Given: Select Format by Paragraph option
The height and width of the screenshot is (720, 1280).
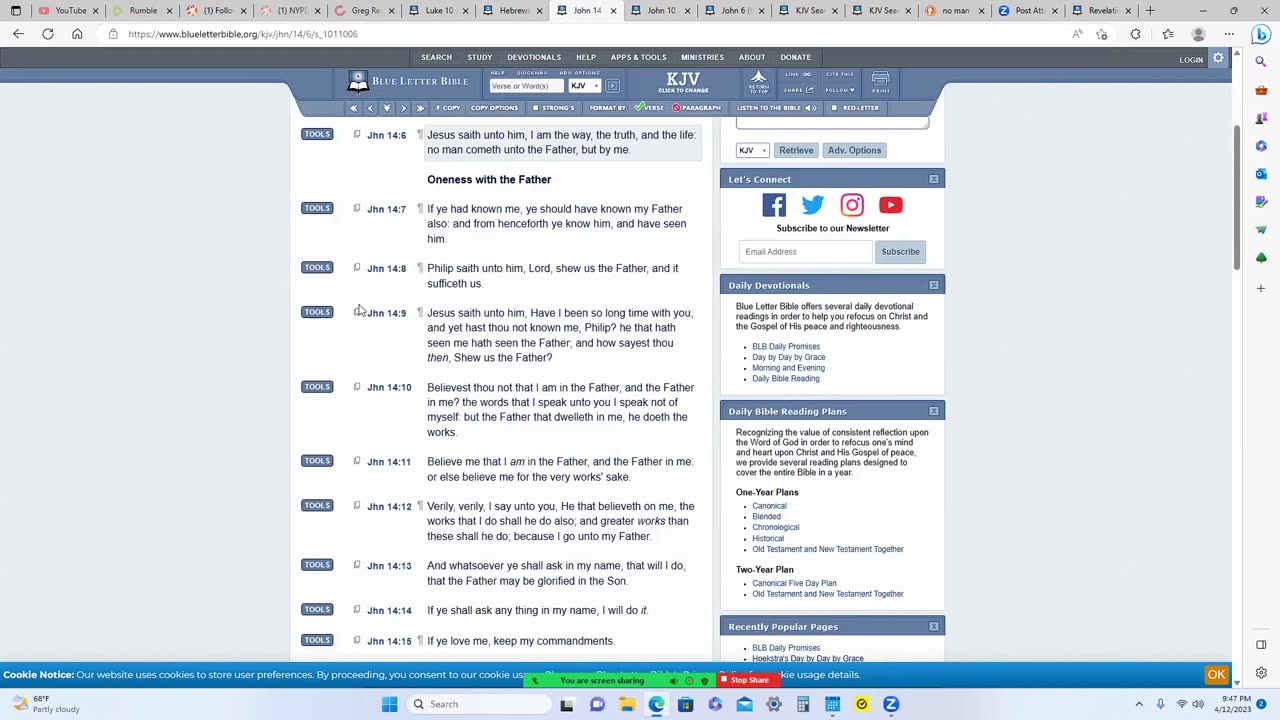Looking at the screenshot, I should coord(696,108).
